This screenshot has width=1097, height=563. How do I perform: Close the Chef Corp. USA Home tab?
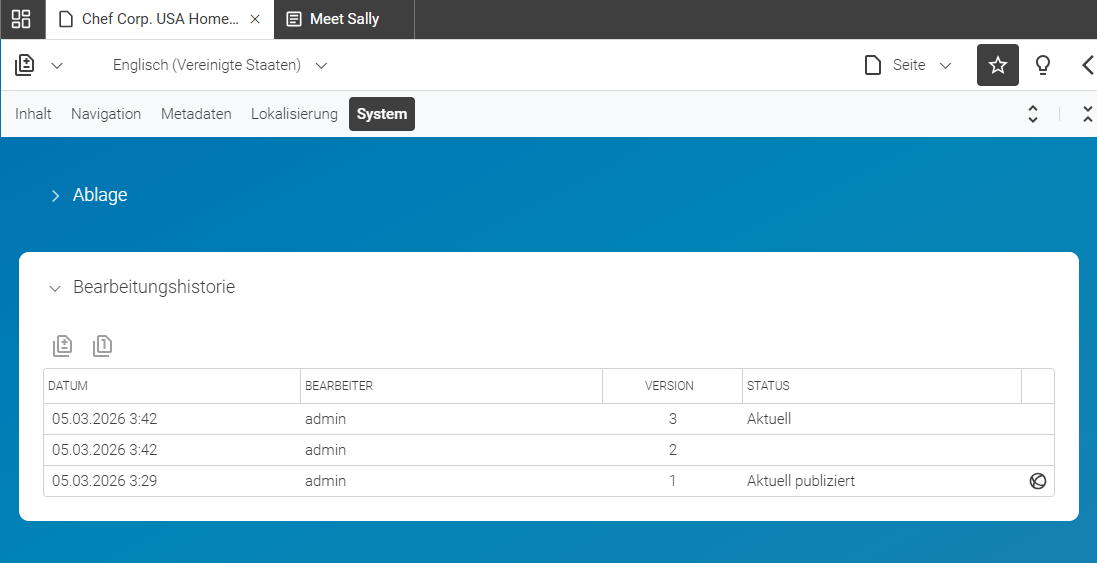click(255, 20)
